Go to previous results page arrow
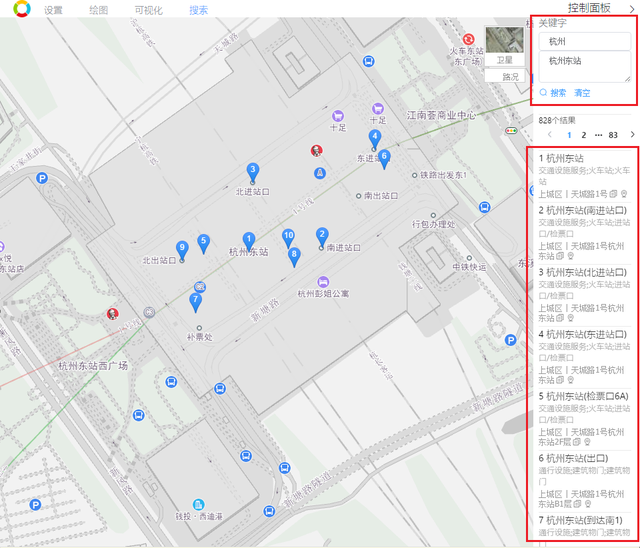 click(550, 135)
